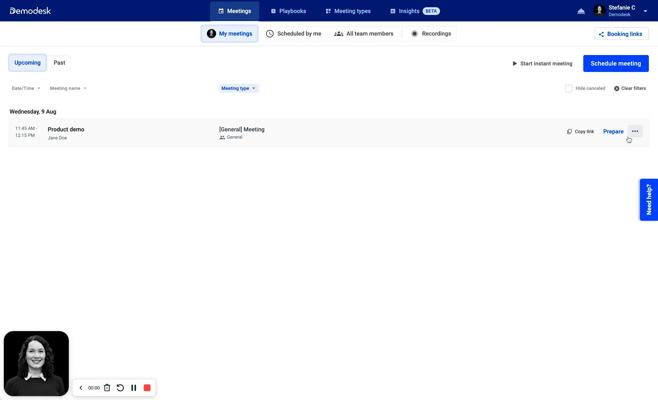Go to the Playbooks tab
This screenshot has height=400, width=658.
(x=288, y=11)
